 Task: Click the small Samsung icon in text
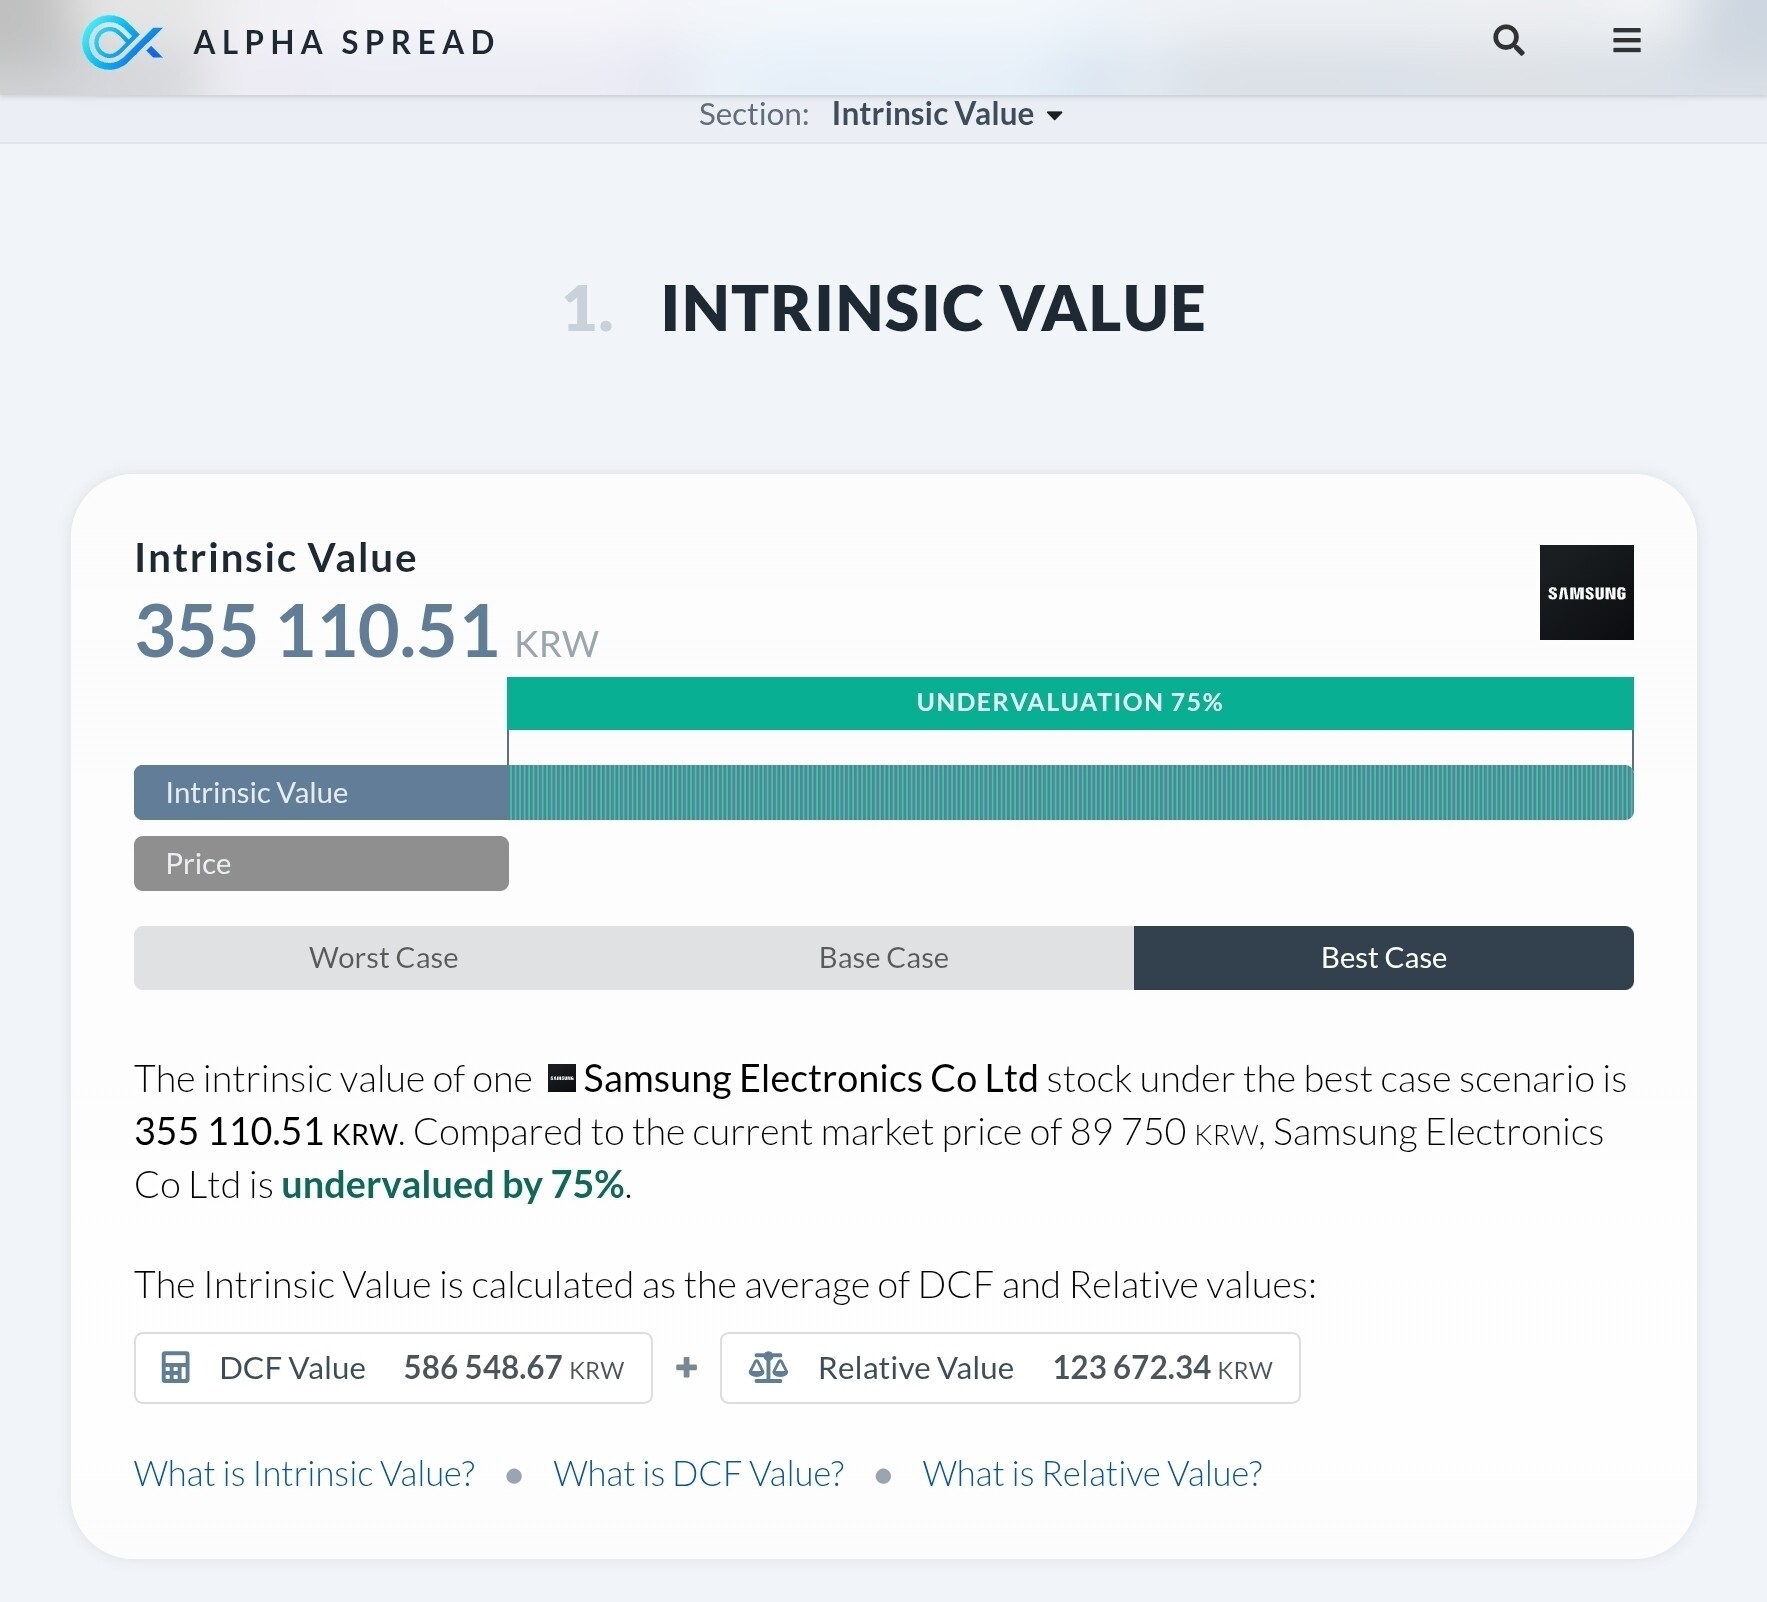562,1079
